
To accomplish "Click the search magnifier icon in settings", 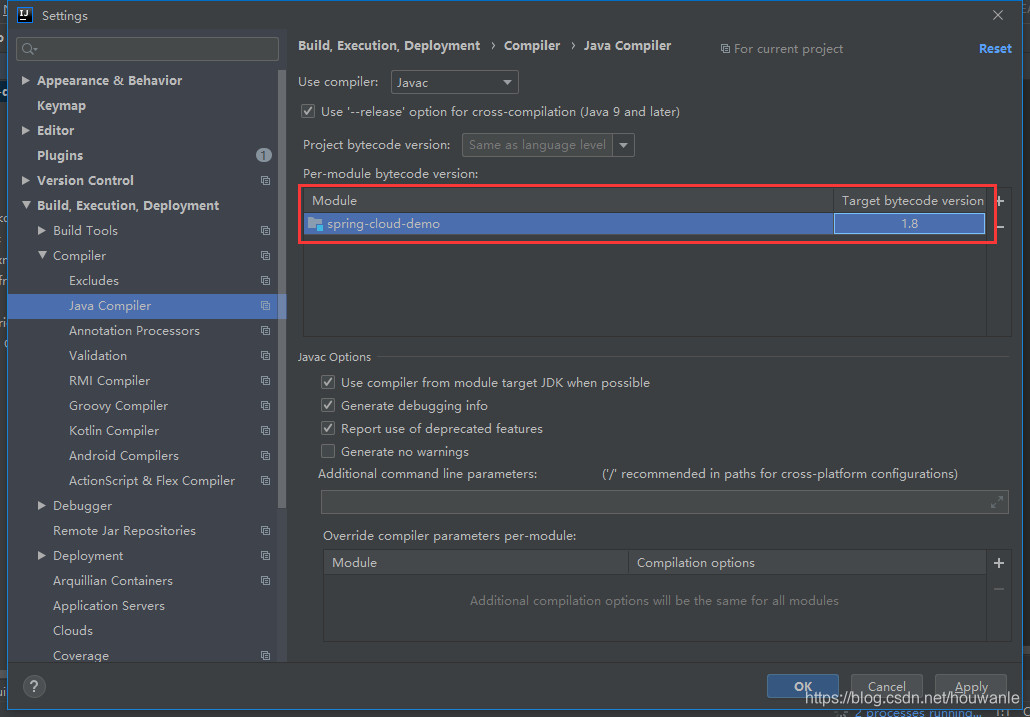I will (30, 49).
